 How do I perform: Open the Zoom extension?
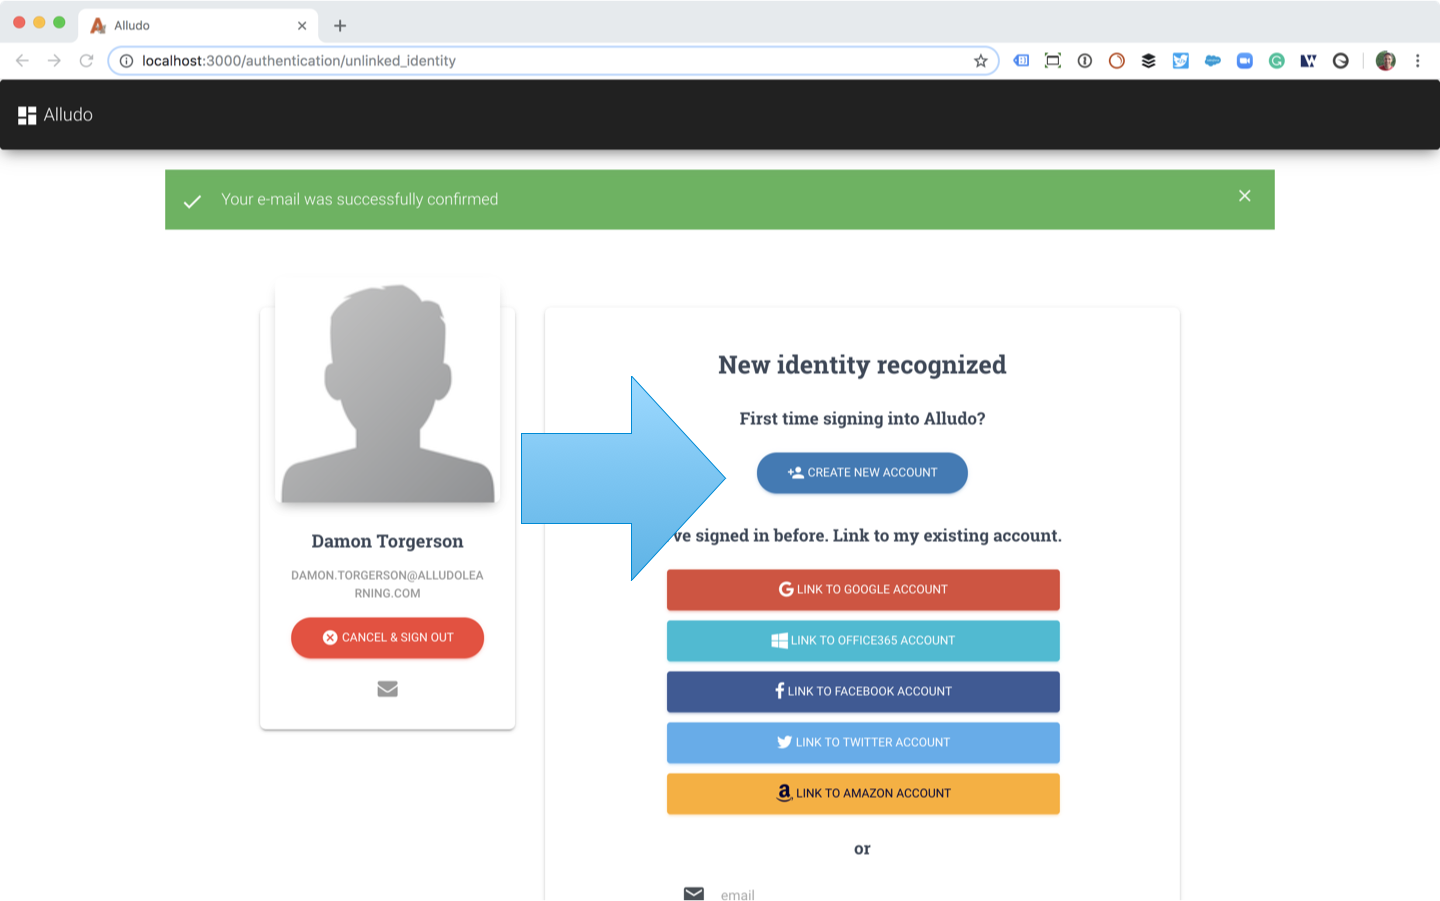[1245, 61]
